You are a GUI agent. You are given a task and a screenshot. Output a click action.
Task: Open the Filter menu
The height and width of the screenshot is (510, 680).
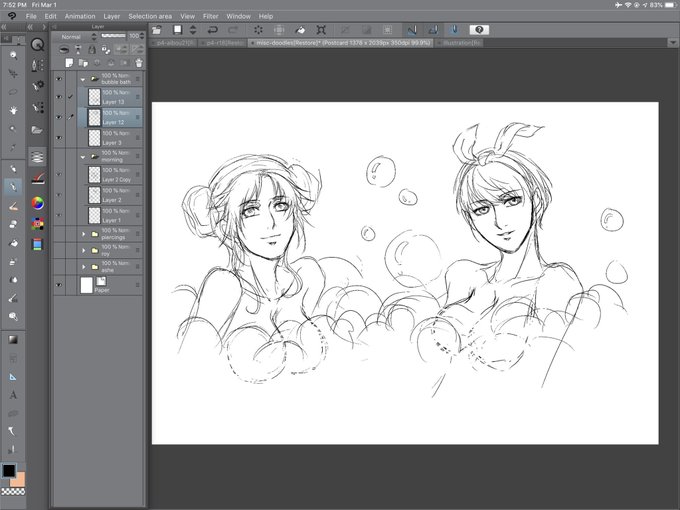point(211,16)
